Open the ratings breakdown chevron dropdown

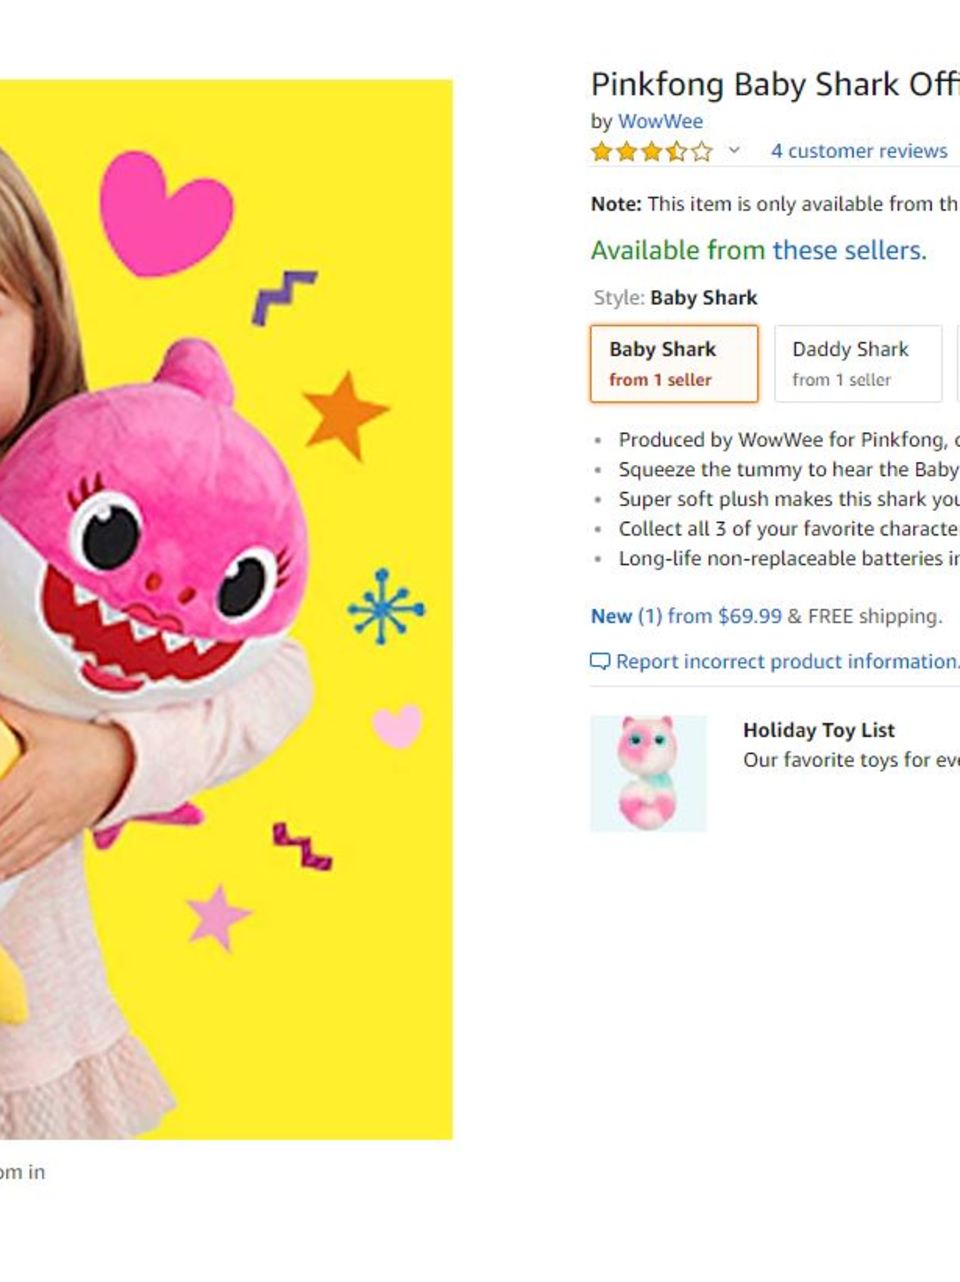[x=733, y=151]
